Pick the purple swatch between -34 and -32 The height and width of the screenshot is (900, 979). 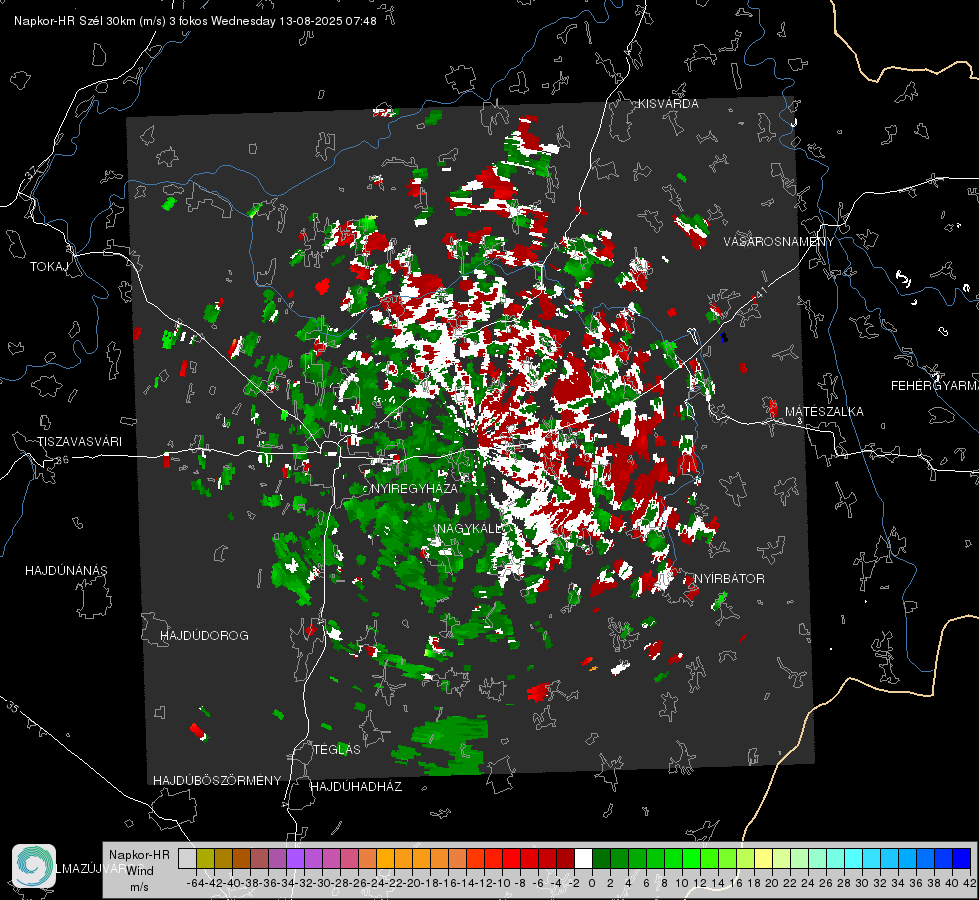click(295, 858)
